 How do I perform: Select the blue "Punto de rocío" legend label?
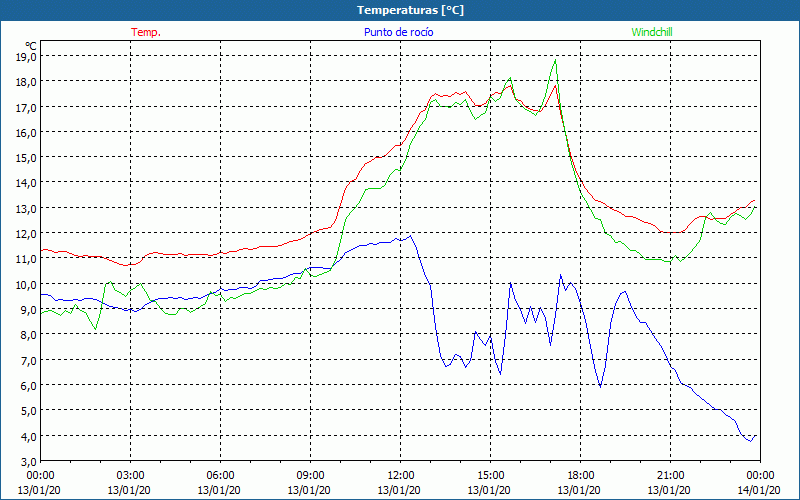(x=398, y=32)
